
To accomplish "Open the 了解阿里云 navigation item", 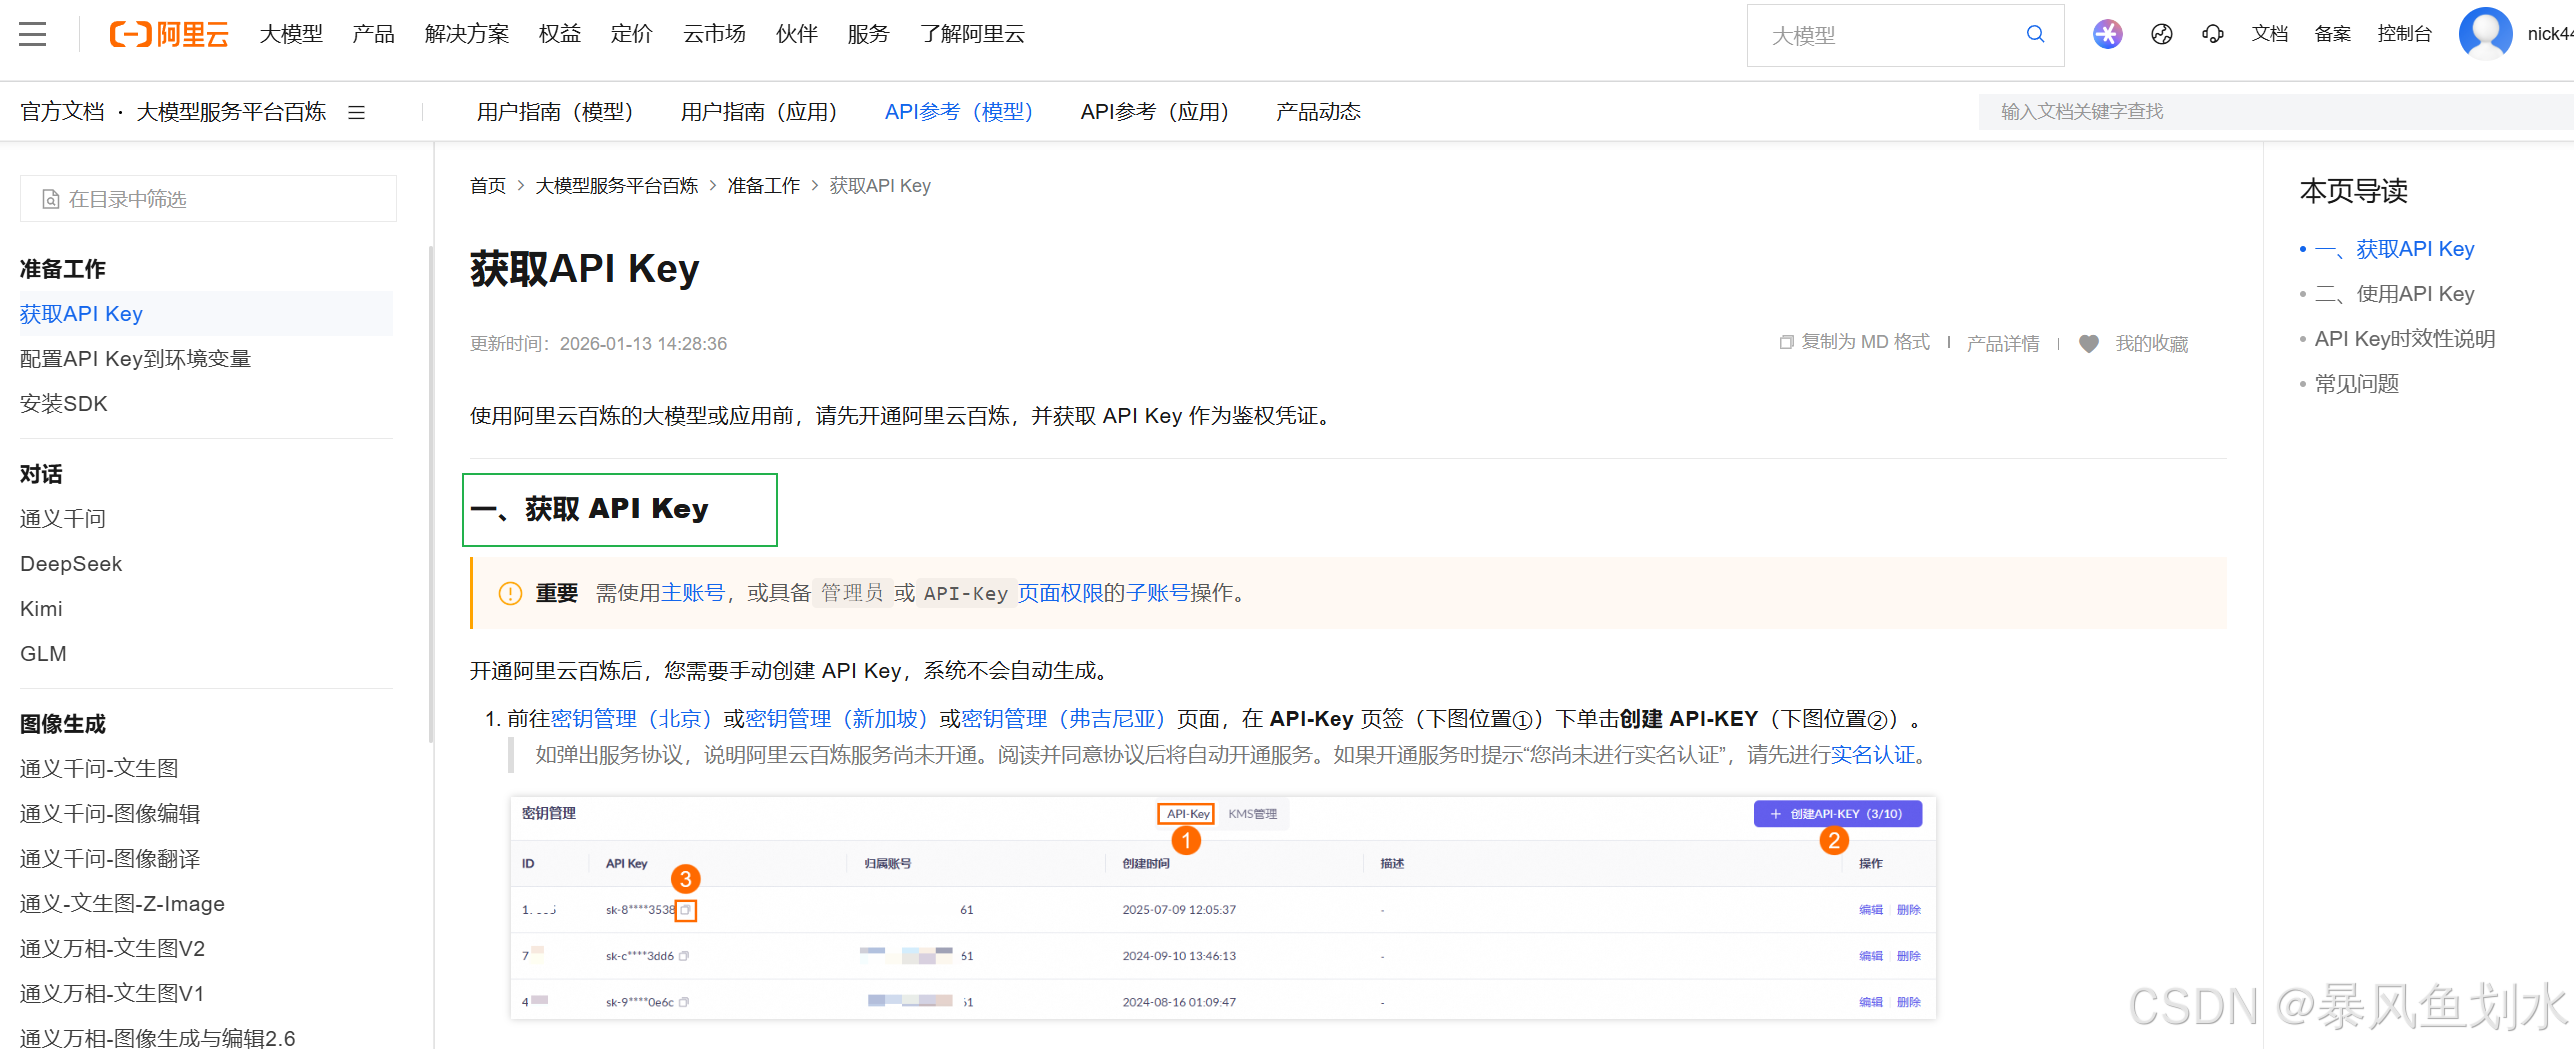I will pos(972,34).
